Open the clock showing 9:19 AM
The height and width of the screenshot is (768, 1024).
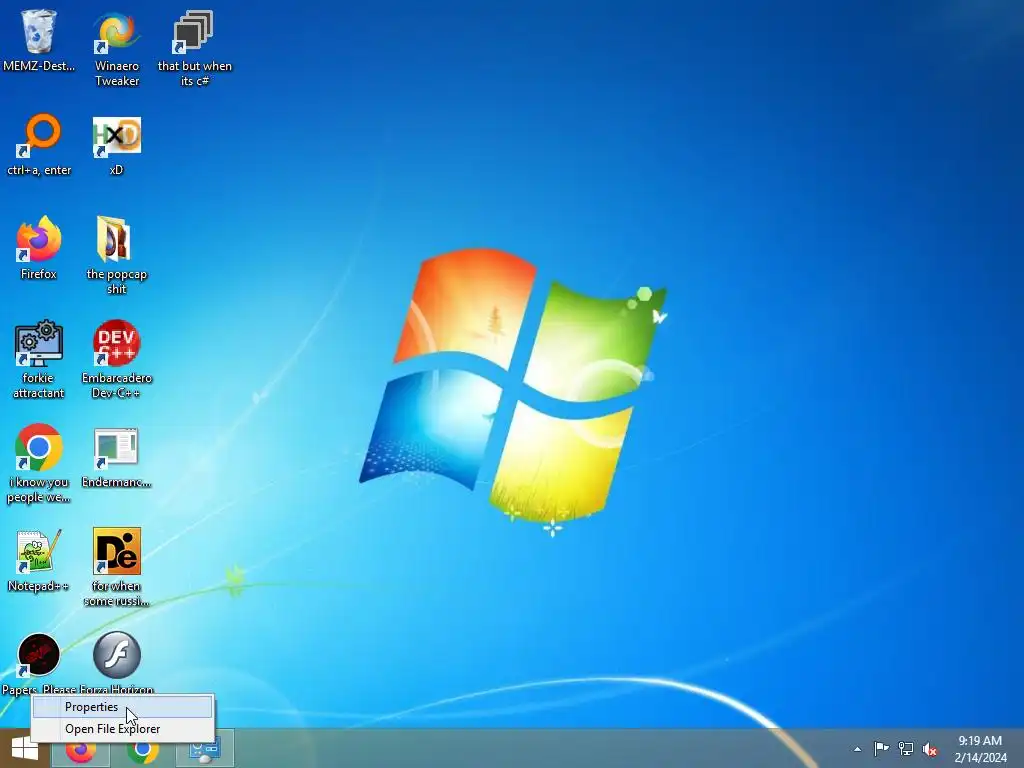point(980,749)
